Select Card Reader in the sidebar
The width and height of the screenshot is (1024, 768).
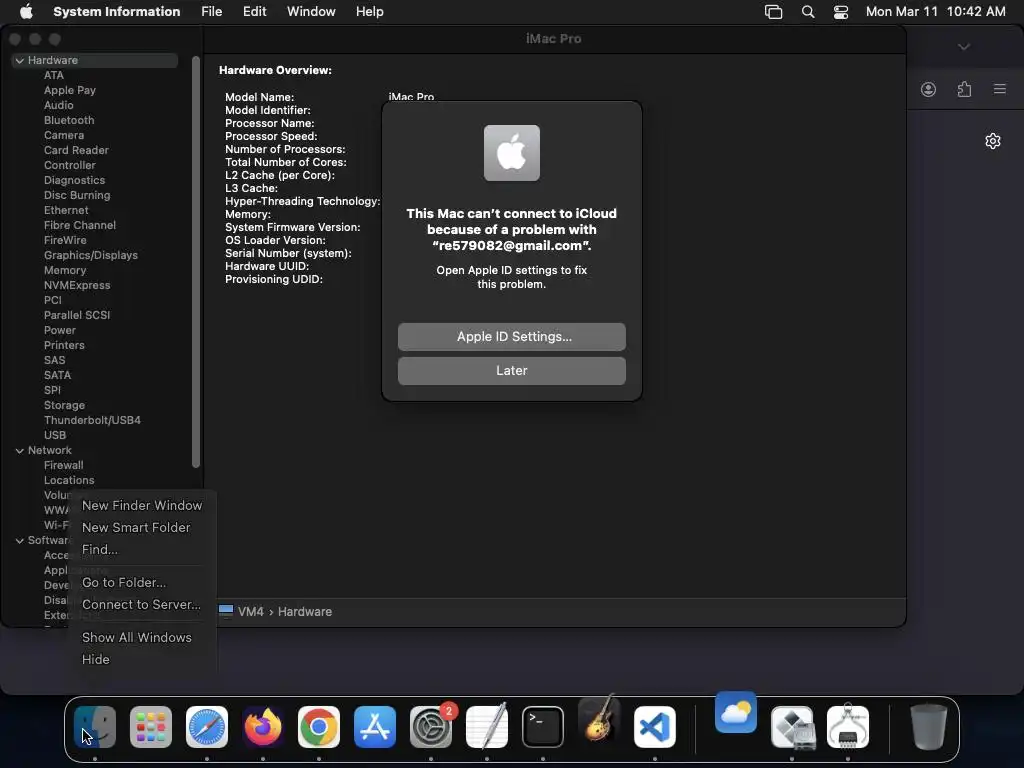tap(76, 150)
